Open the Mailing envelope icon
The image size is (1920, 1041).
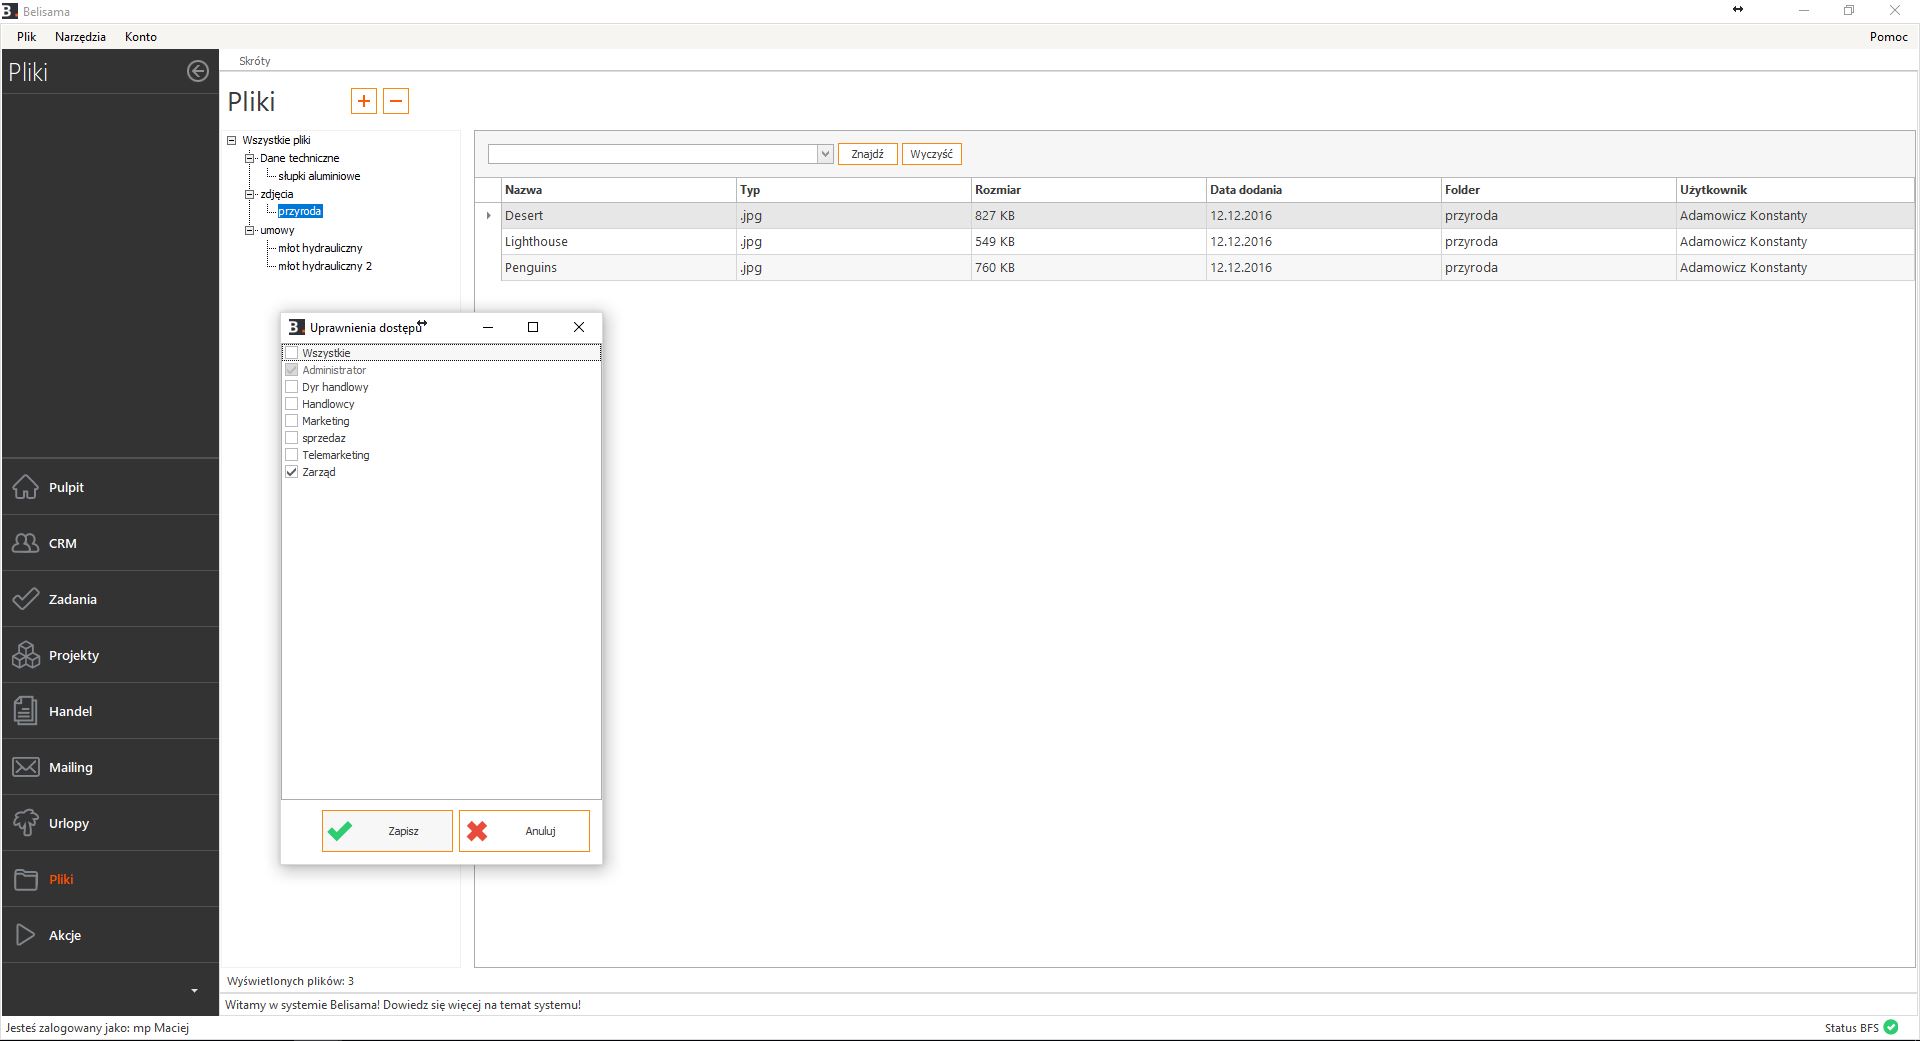tap(26, 767)
